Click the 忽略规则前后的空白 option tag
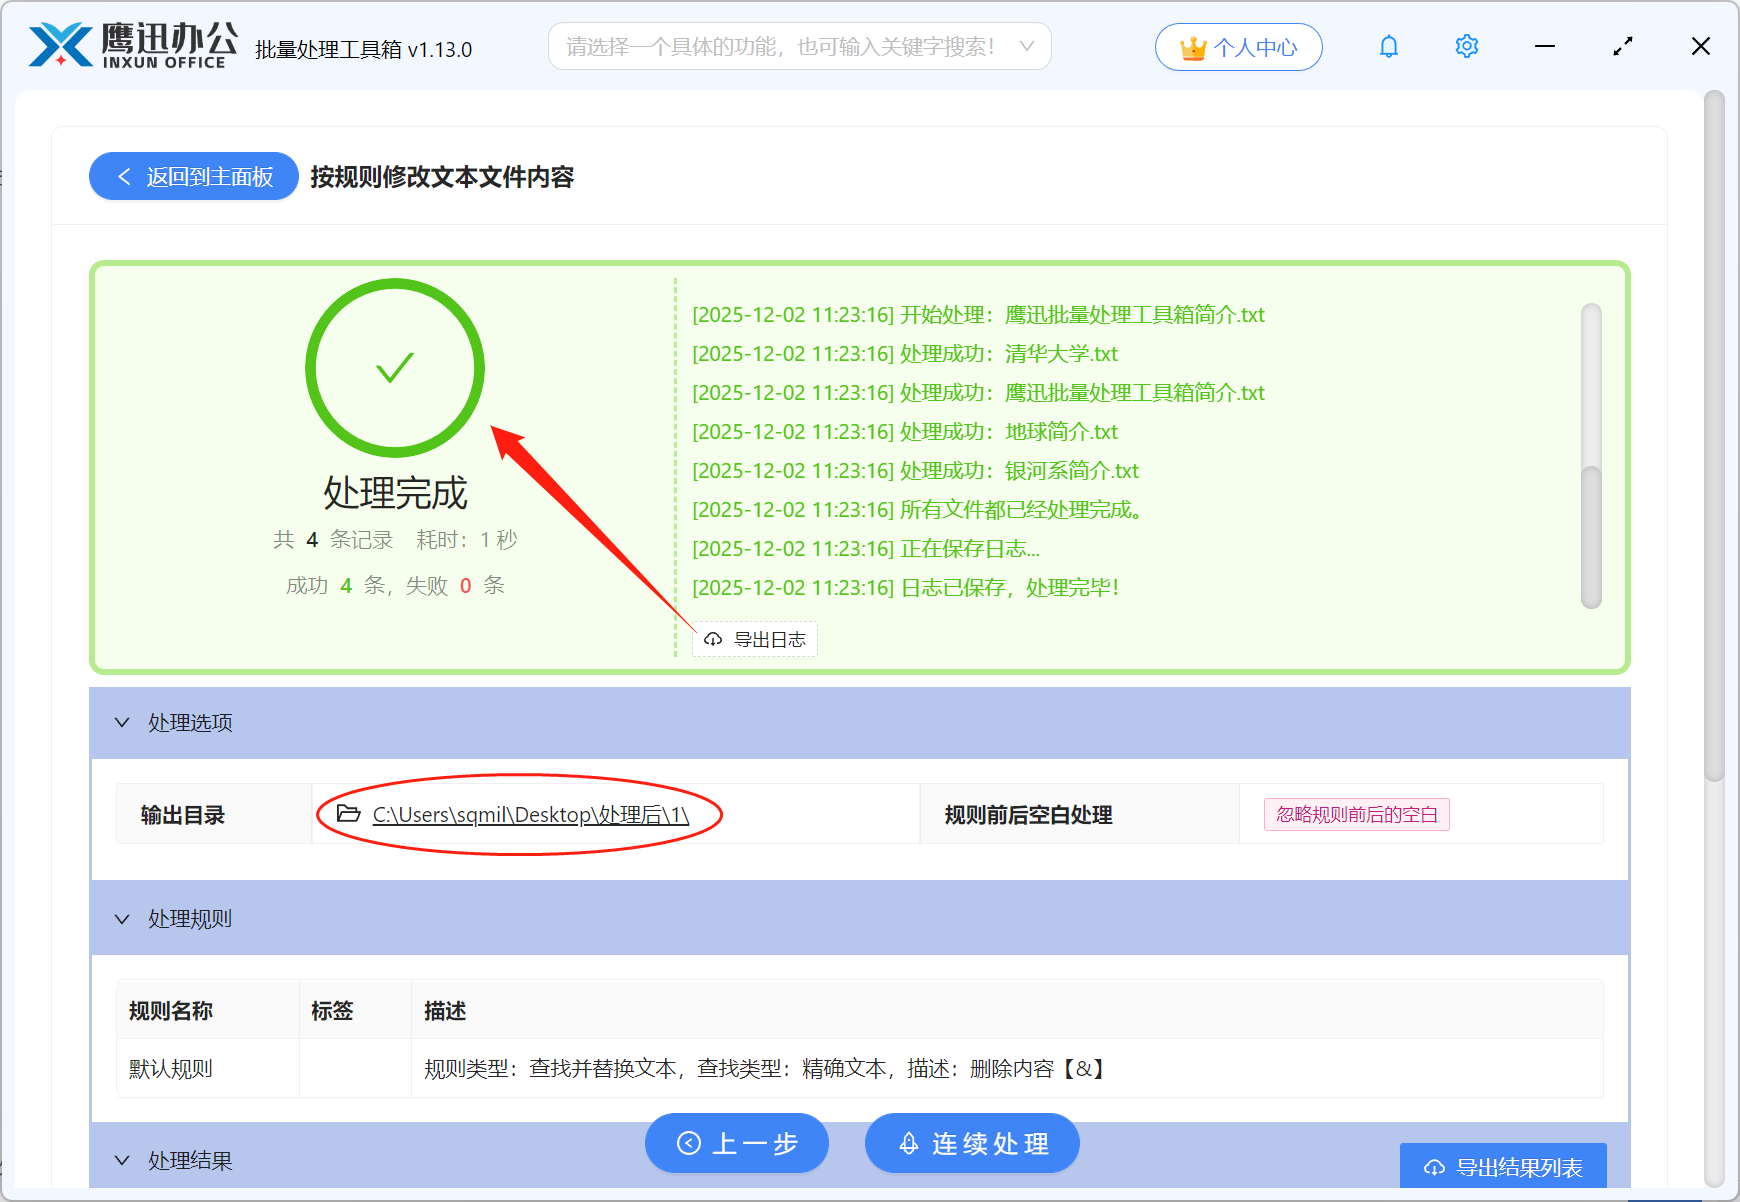Screen dimensions: 1740x1202 coord(1356,814)
